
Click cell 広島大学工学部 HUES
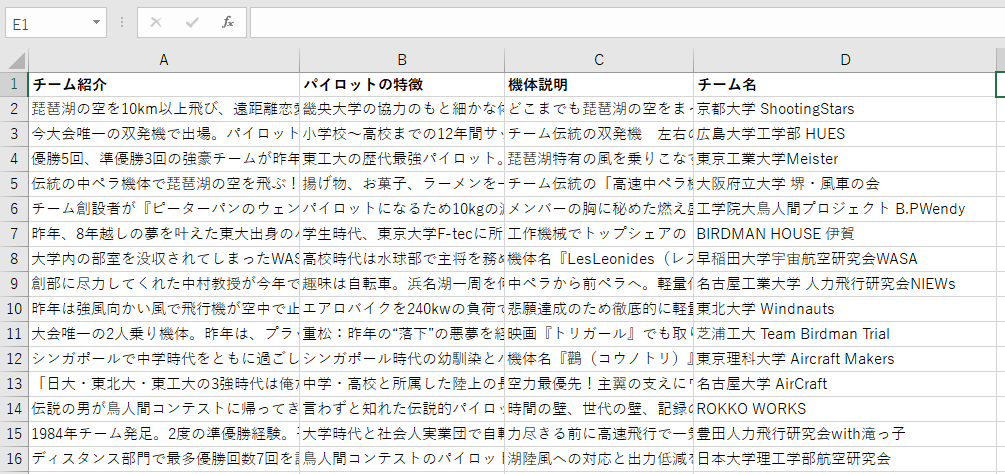tap(845, 134)
